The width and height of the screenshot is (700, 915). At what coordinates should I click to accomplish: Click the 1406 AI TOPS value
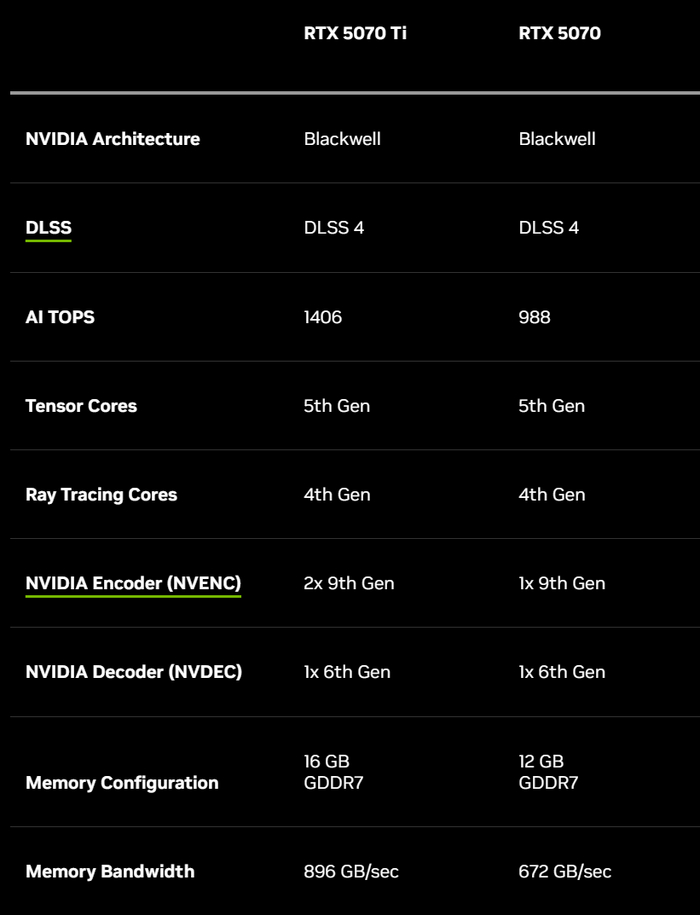(x=323, y=317)
